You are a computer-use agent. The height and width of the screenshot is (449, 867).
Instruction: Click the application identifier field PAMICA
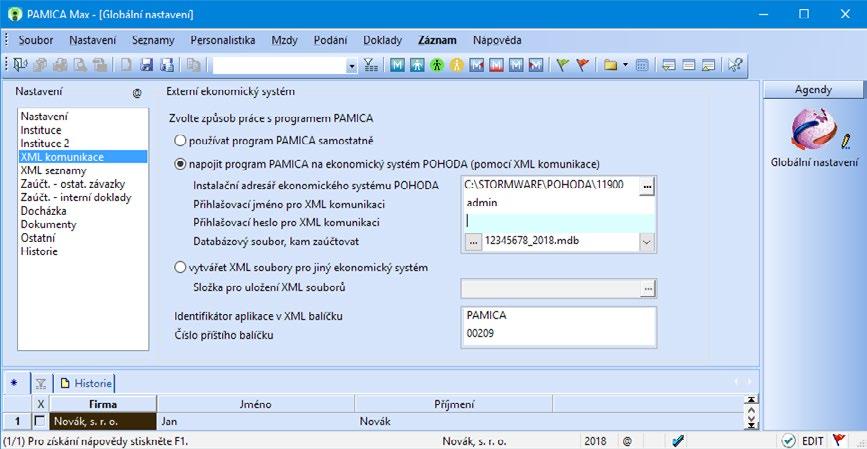click(x=558, y=316)
